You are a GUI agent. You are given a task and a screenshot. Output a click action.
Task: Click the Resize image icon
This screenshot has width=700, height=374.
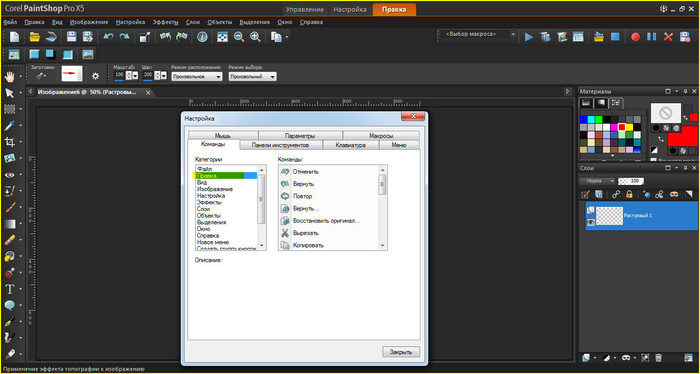[x=144, y=37]
